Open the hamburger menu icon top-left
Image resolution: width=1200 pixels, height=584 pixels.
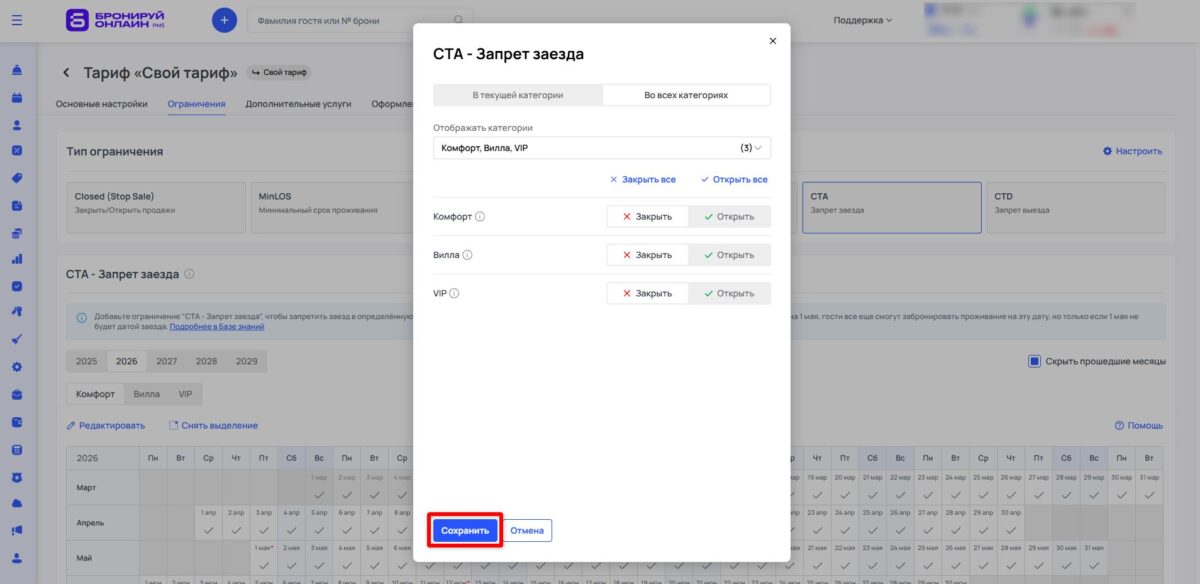16,20
